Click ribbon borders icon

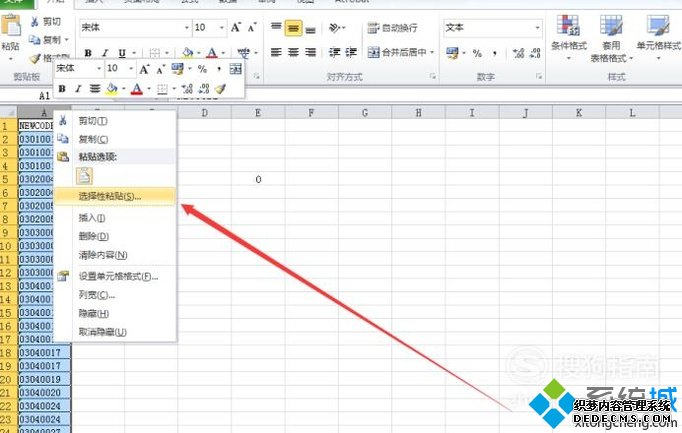tap(154, 53)
